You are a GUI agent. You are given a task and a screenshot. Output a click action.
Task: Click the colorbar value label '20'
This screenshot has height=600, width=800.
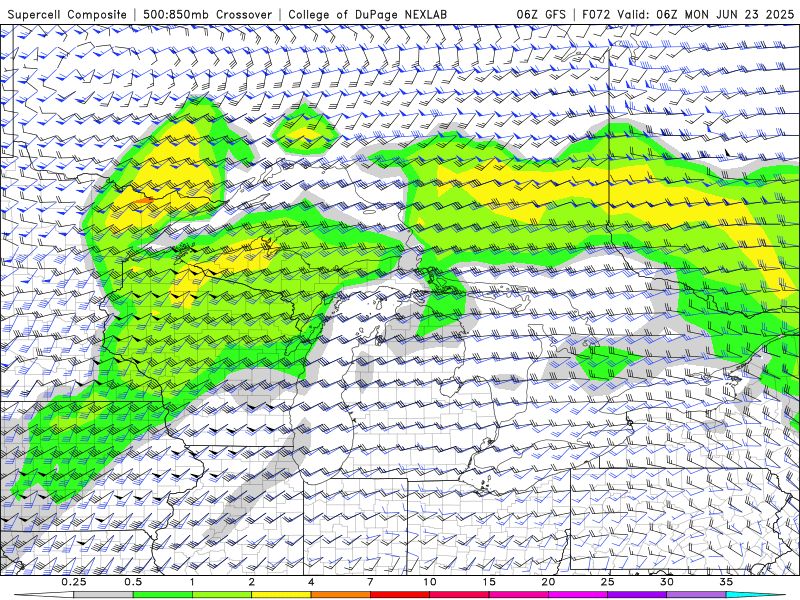(x=548, y=582)
